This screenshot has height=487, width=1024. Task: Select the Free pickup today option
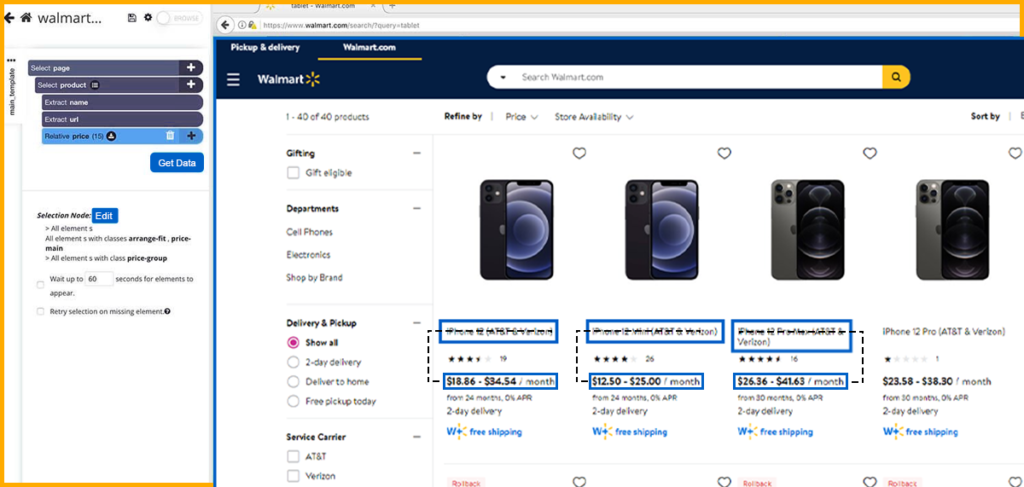(x=293, y=401)
